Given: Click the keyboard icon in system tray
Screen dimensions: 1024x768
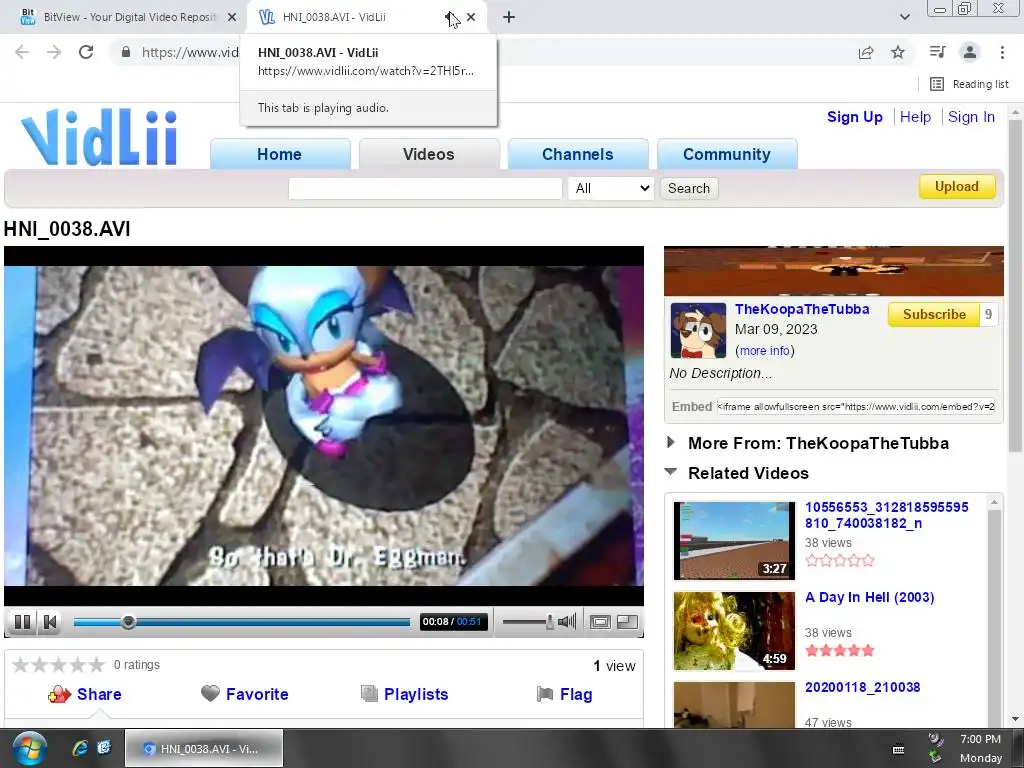Looking at the screenshot, I should 899,750.
